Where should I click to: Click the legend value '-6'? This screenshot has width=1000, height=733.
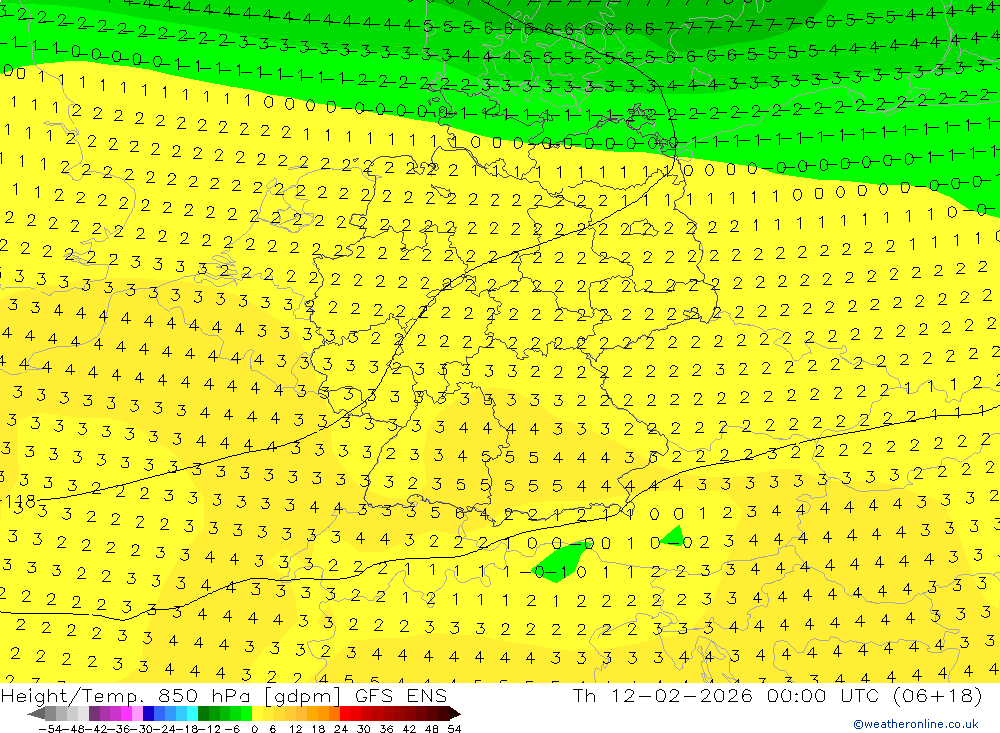(232, 729)
